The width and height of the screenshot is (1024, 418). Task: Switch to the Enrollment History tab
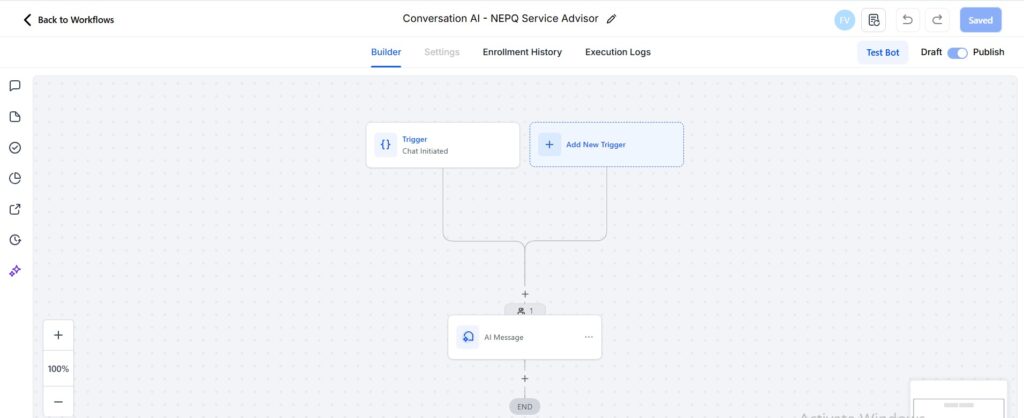point(522,52)
